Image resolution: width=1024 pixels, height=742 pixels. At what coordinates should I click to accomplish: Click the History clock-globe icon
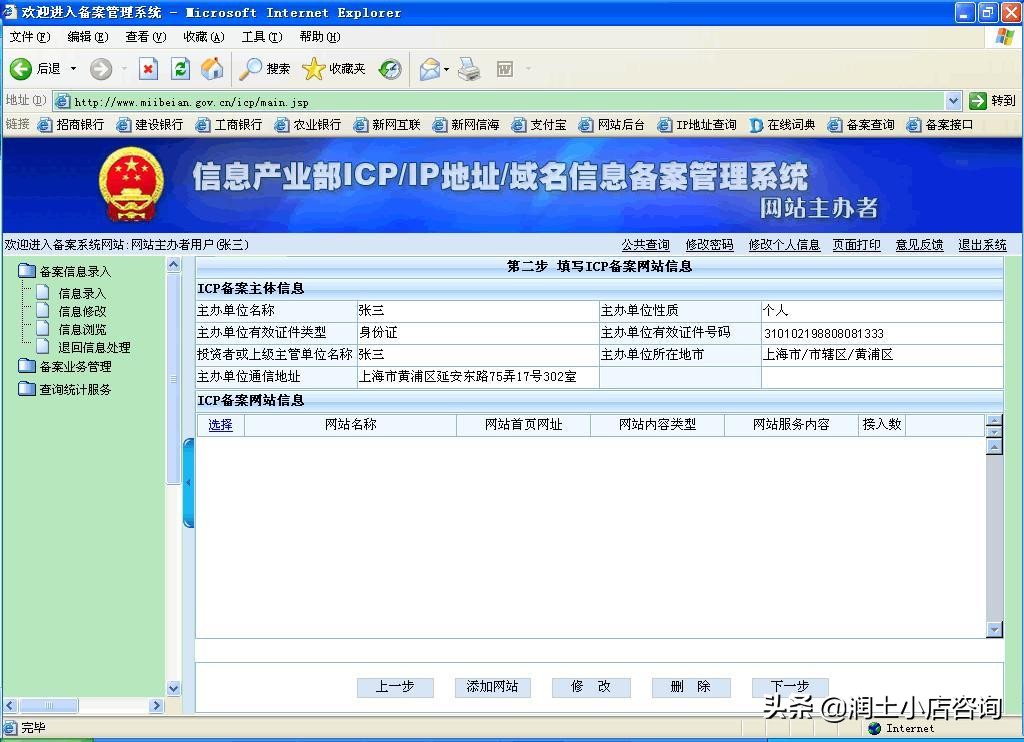(x=390, y=69)
